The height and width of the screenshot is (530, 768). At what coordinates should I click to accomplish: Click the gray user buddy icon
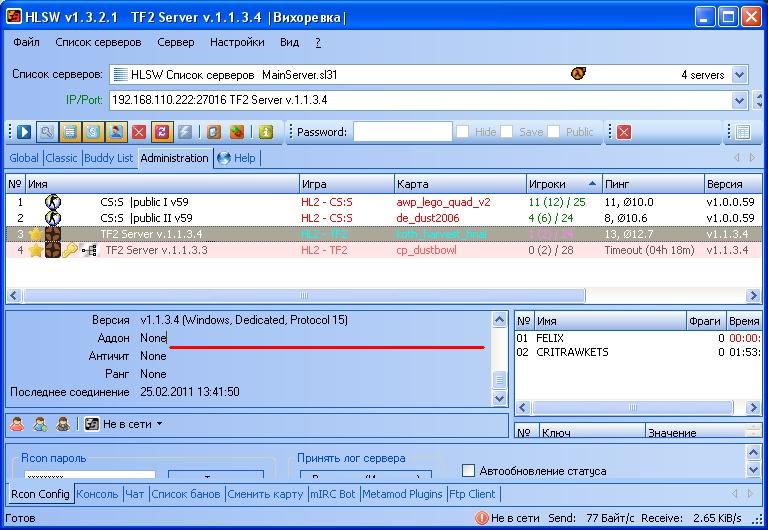coord(63,424)
